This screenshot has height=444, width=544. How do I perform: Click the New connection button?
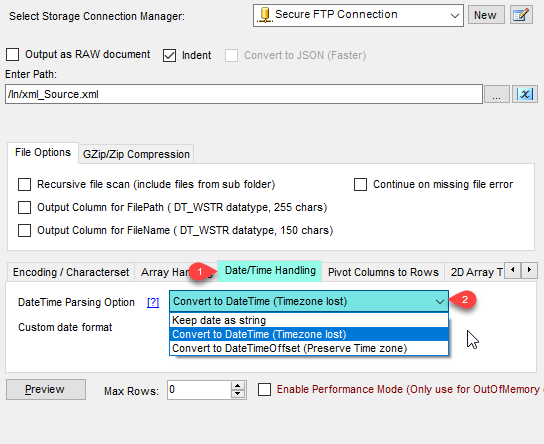click(486, 15)
